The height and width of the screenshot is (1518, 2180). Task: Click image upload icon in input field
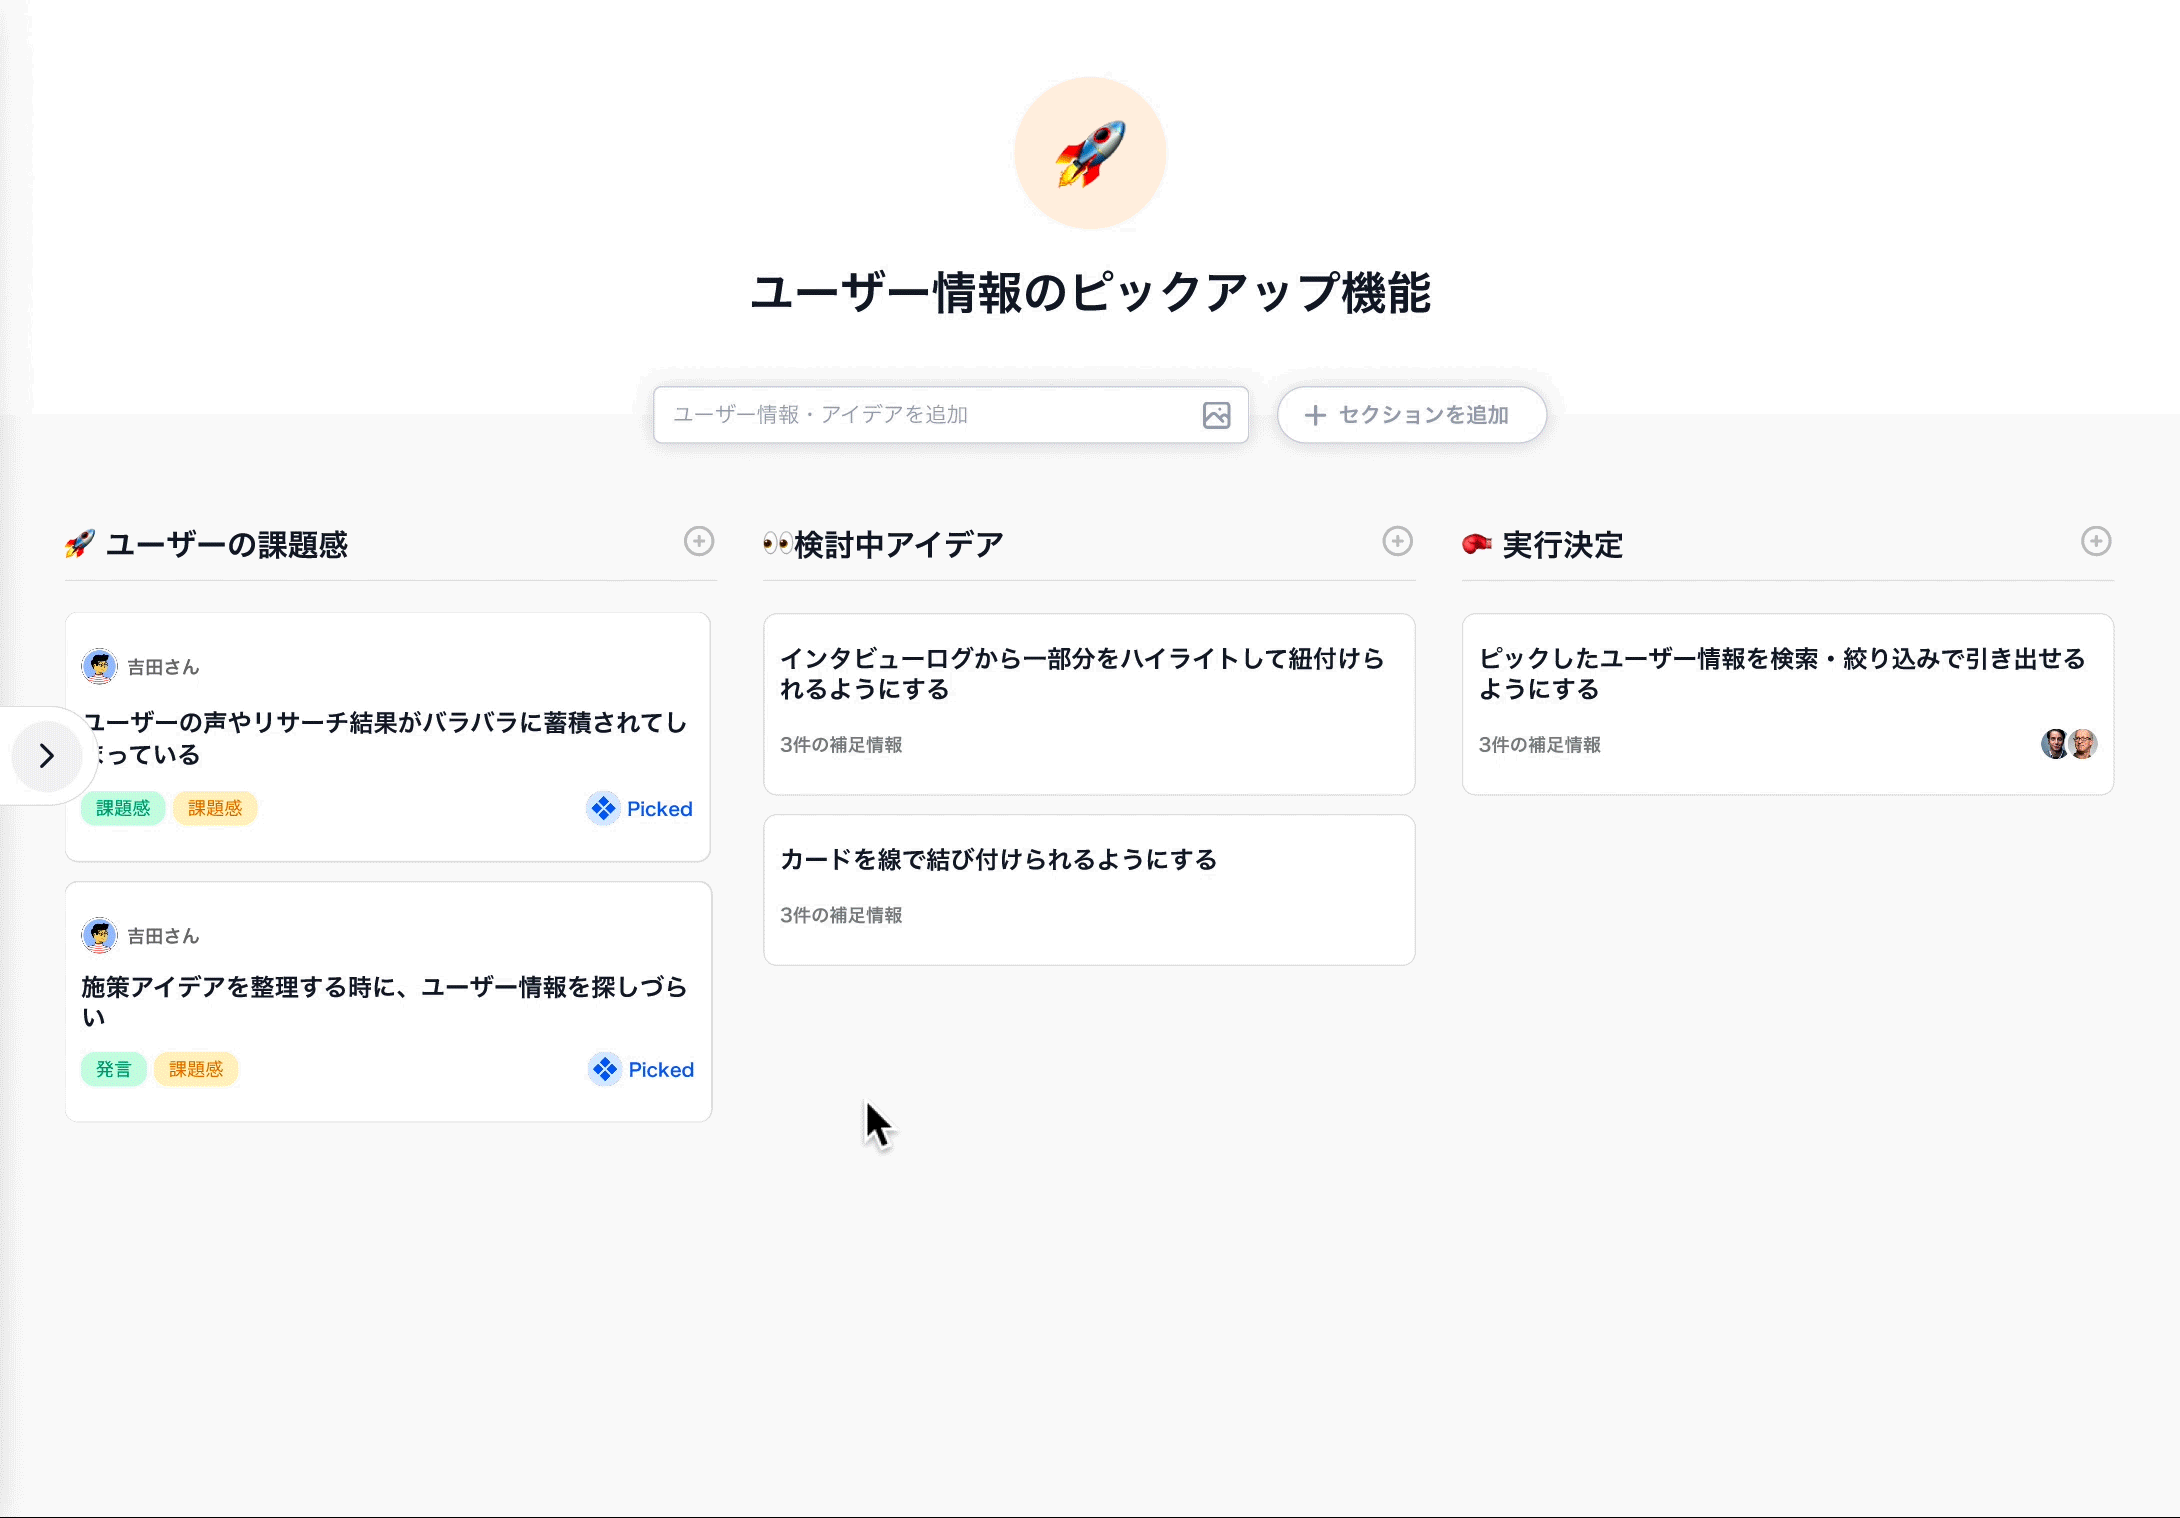coord(1216,415)
